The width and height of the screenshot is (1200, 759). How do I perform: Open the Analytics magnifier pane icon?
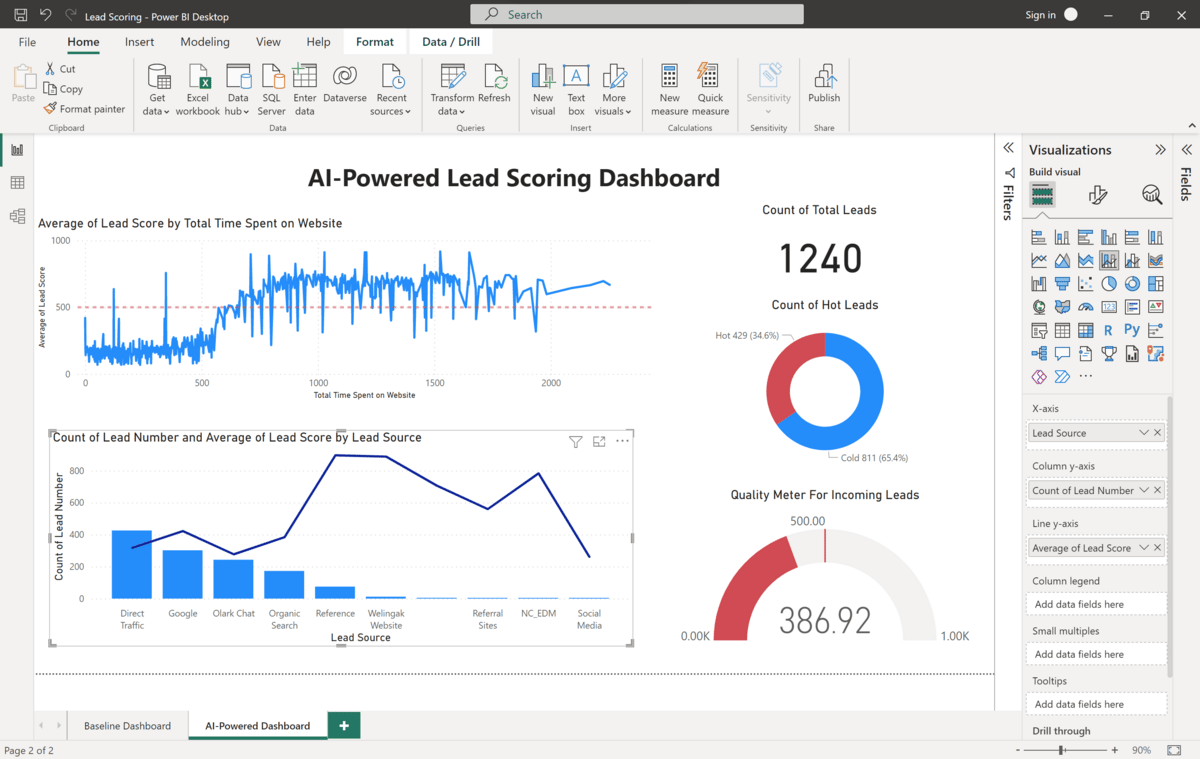tap(1152, 195)
